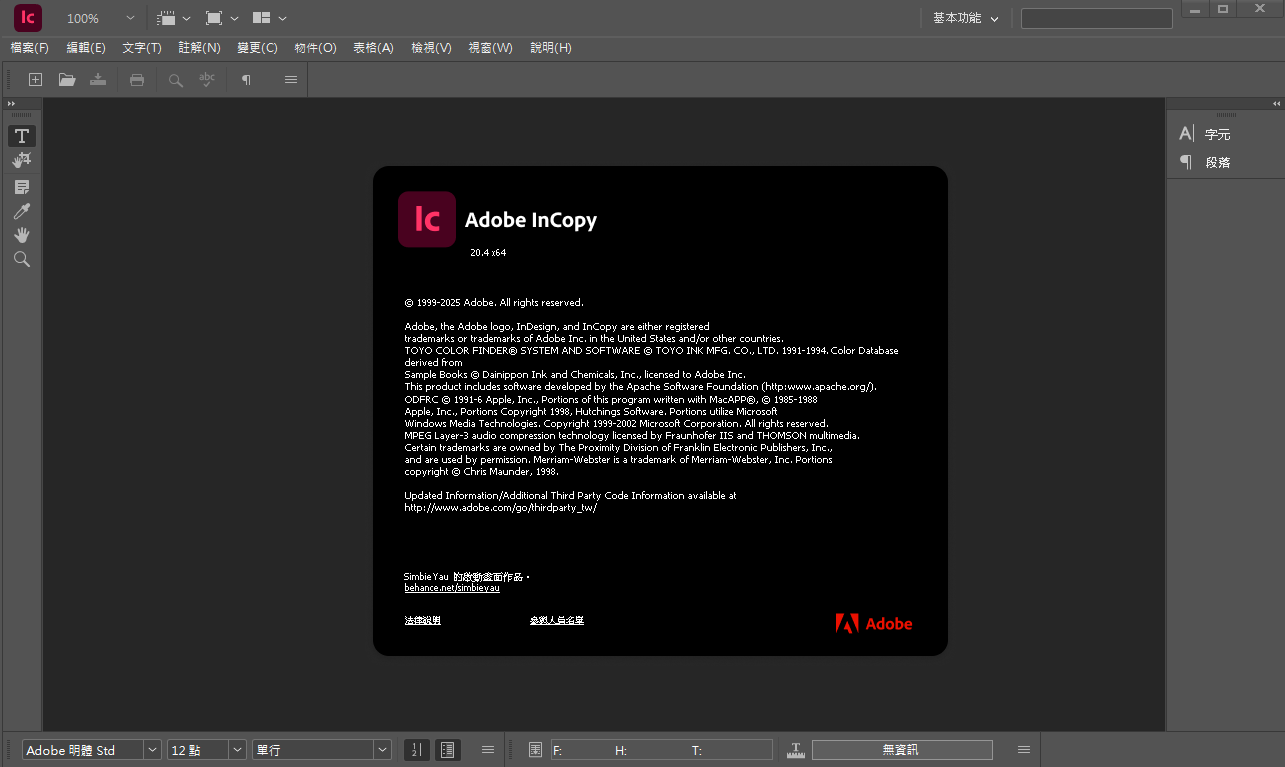Click the save content toolbar icon

pyautogui.click(x=98, y=80)
